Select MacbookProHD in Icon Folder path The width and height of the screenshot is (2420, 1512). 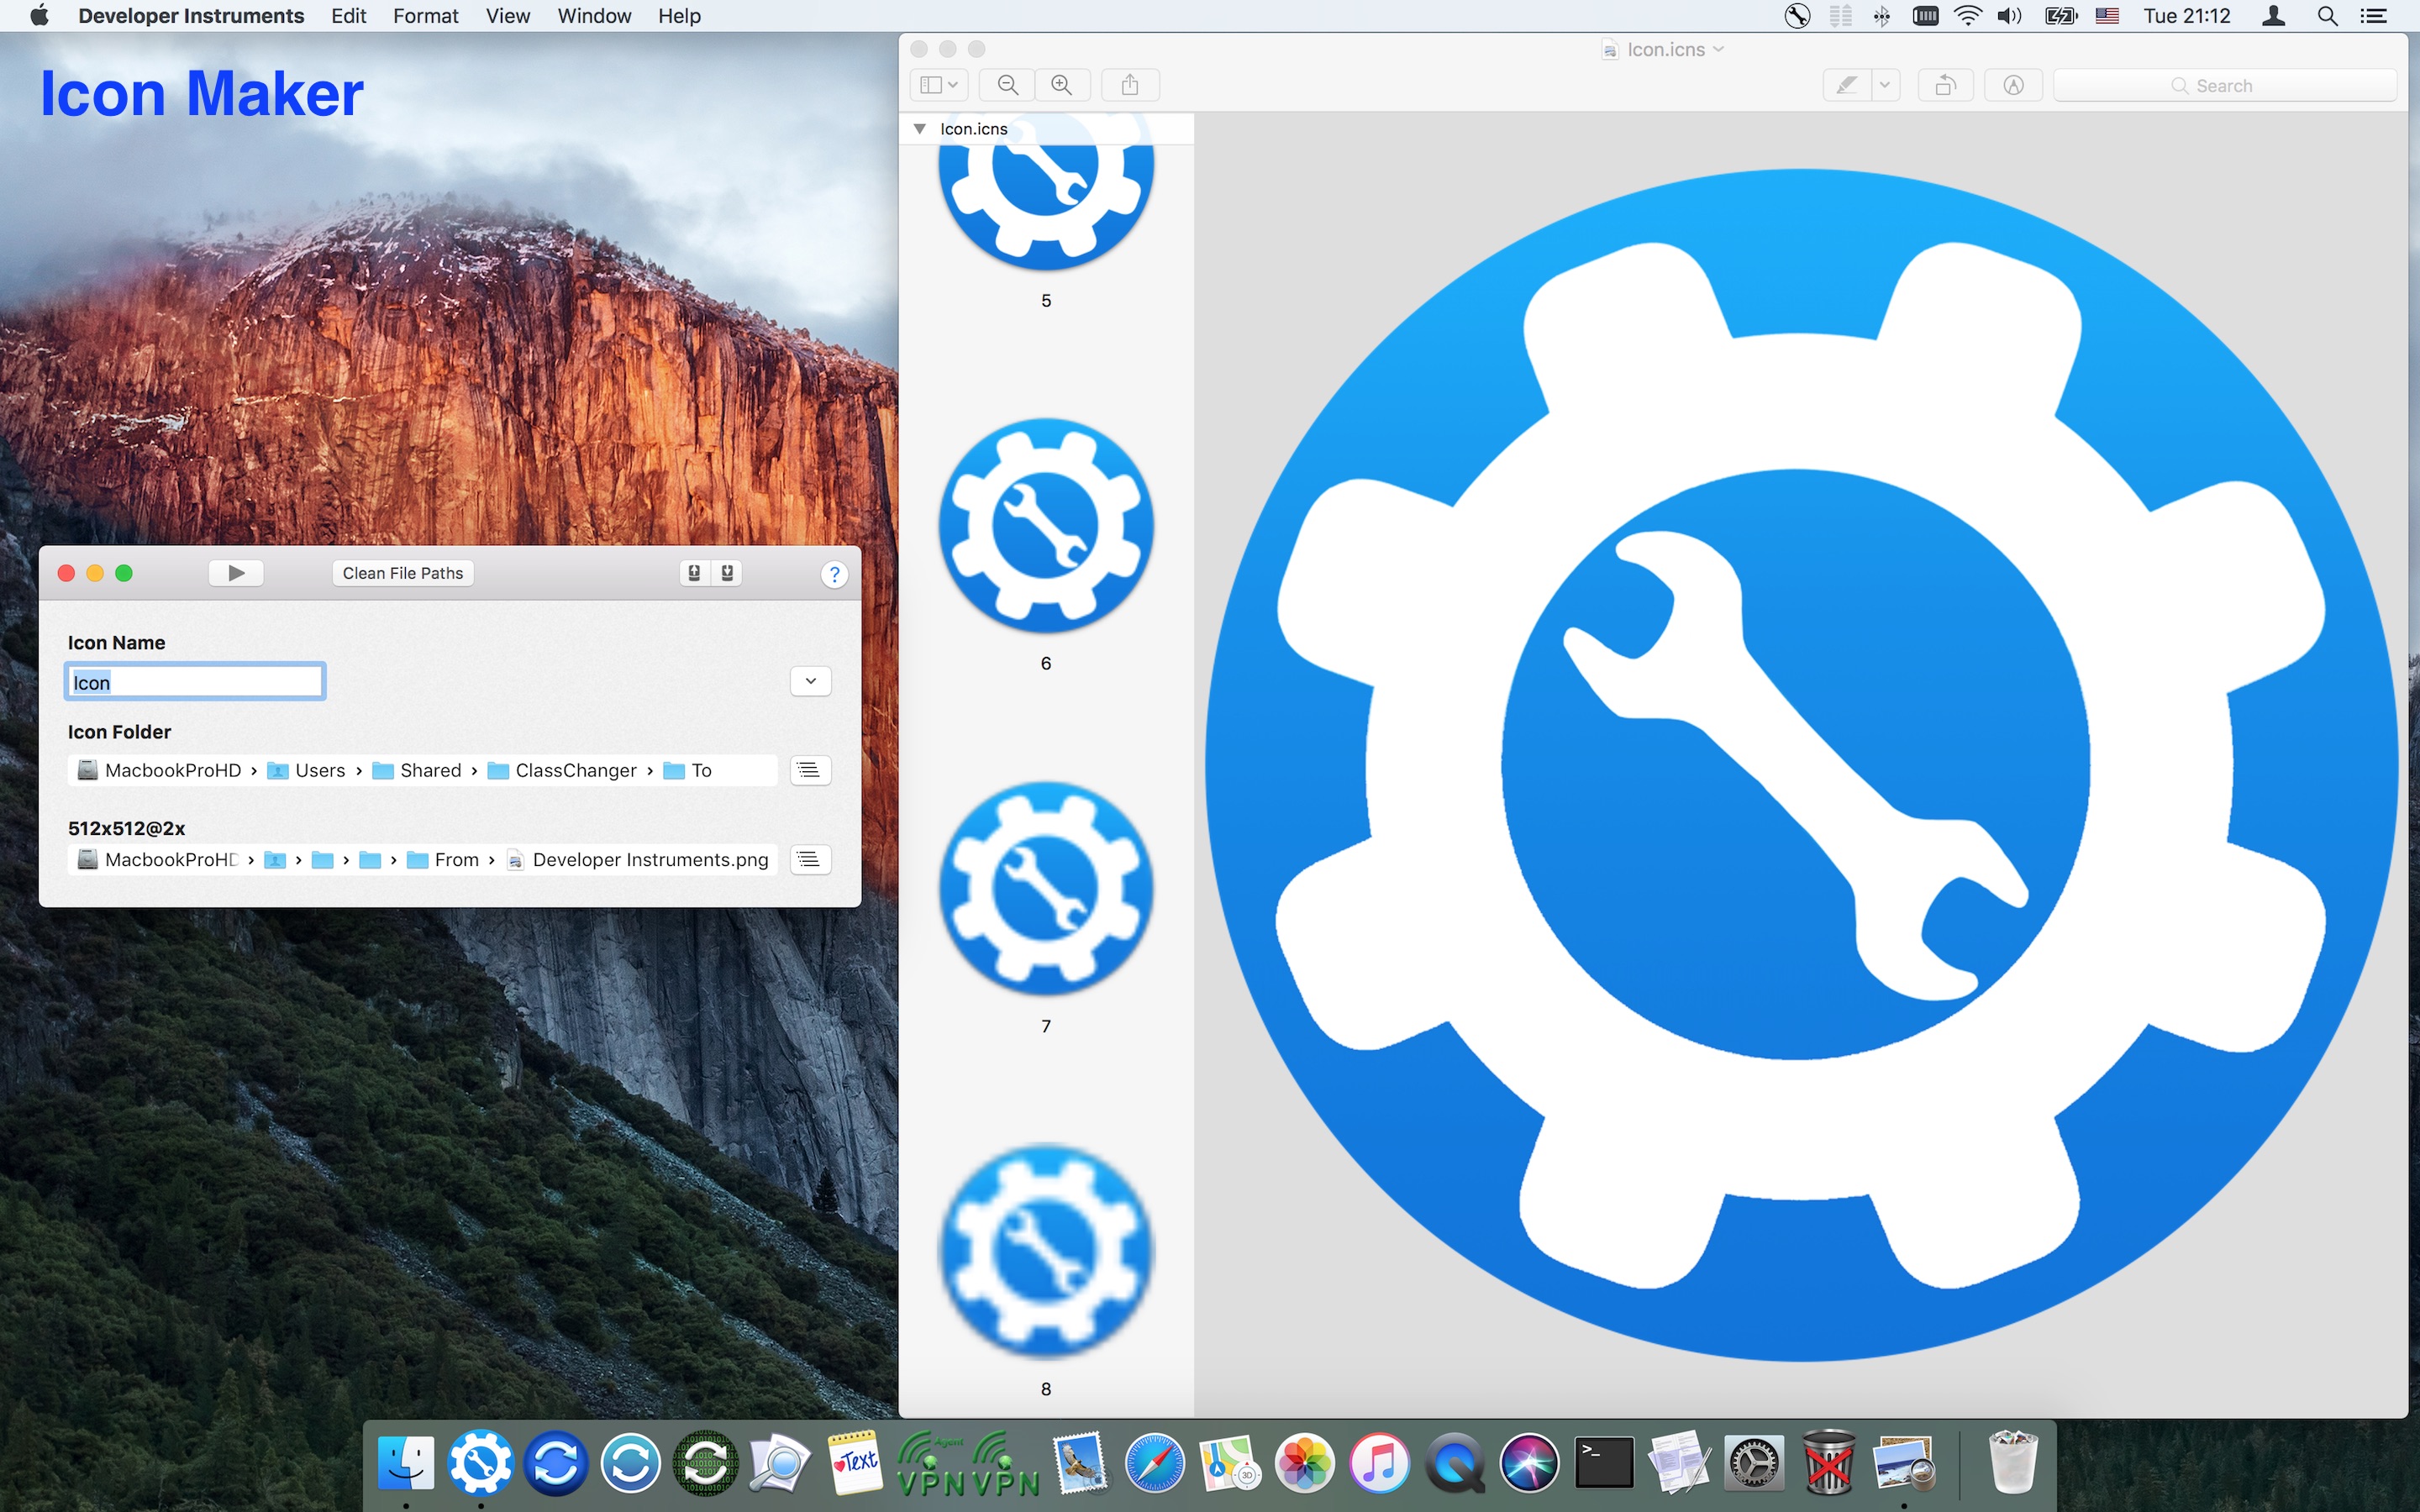click(x=160, y=770)
